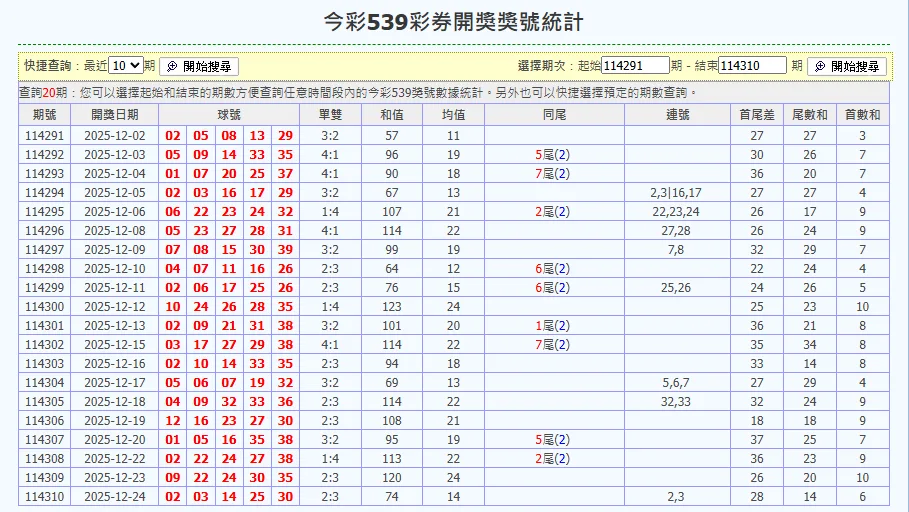Click 5尾(2) in row 114307
The height and width of the screenshot is (512, 909).
coord(552,440)
